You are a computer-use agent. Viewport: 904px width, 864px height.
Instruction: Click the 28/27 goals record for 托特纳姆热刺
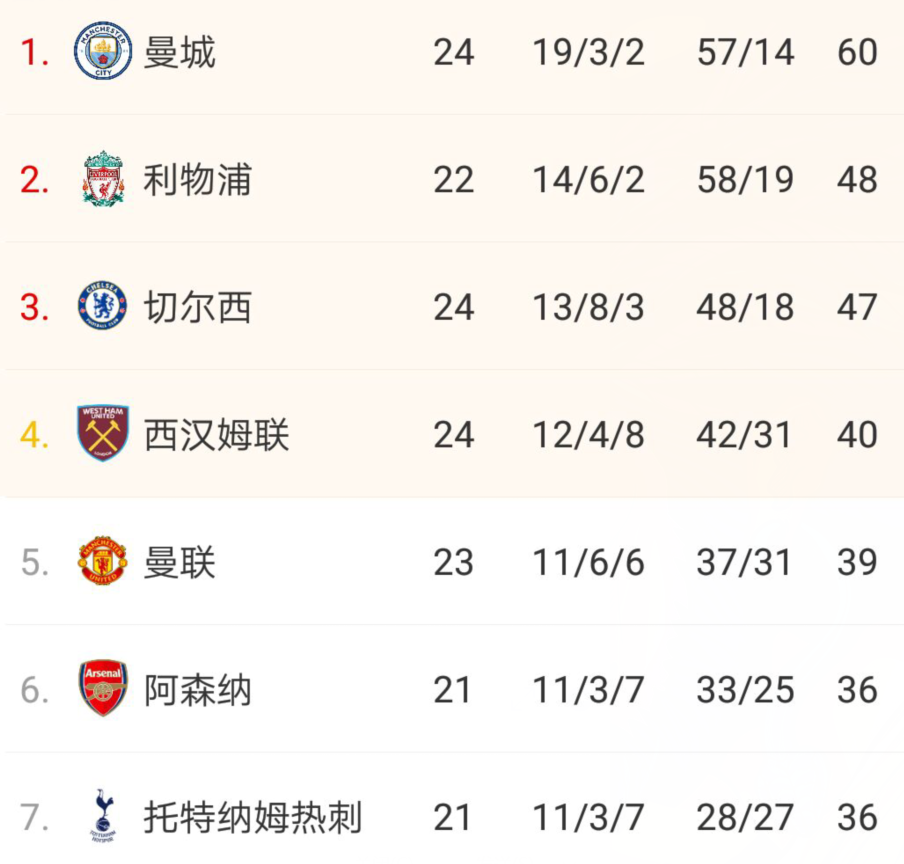[x=745, y=817]
